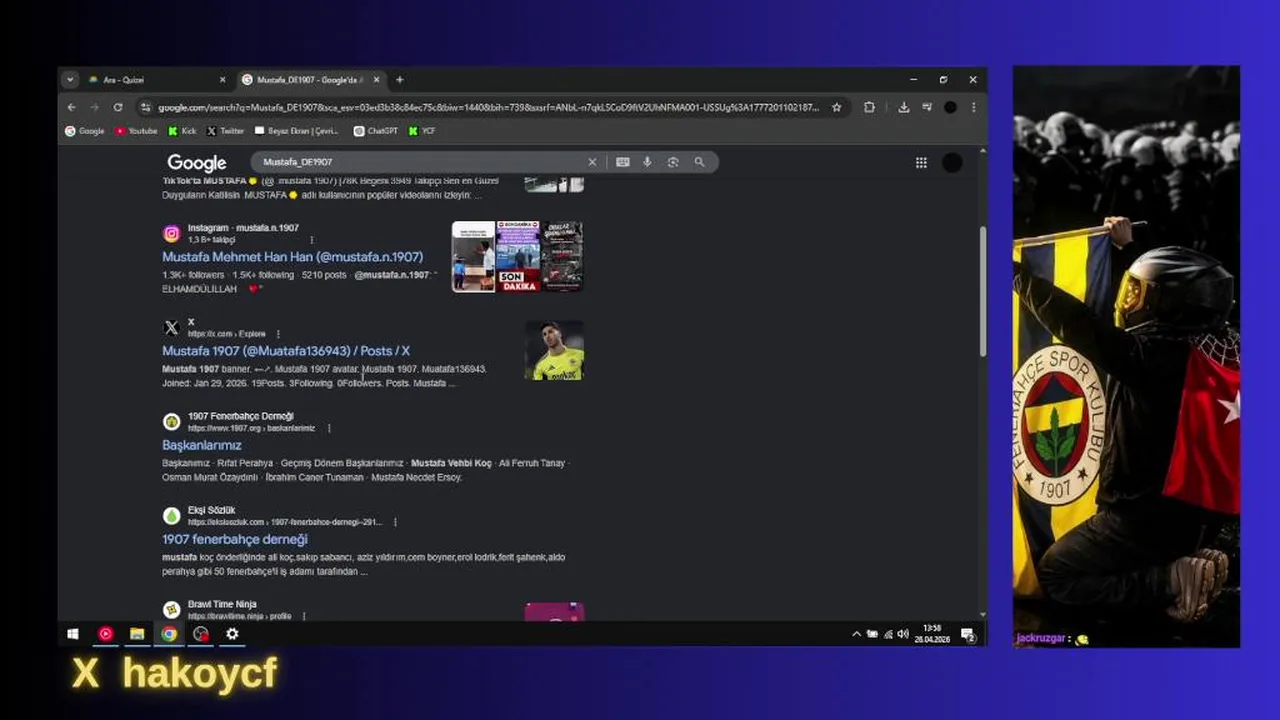Viewport: 1280px width, 720px height.
Task: Open the Chrome extensions puzzle icon
Action: point(869,107)
